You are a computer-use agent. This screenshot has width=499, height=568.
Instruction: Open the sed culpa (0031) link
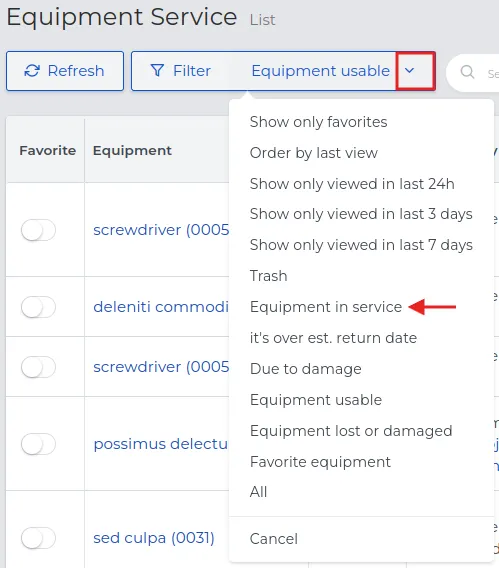(x=154, y=538)
